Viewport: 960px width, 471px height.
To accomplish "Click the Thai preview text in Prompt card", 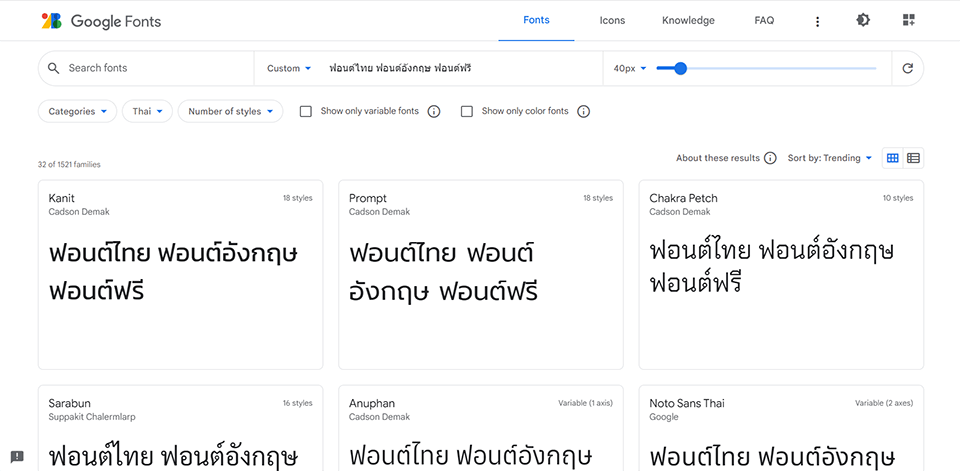I will coord(443,273).
